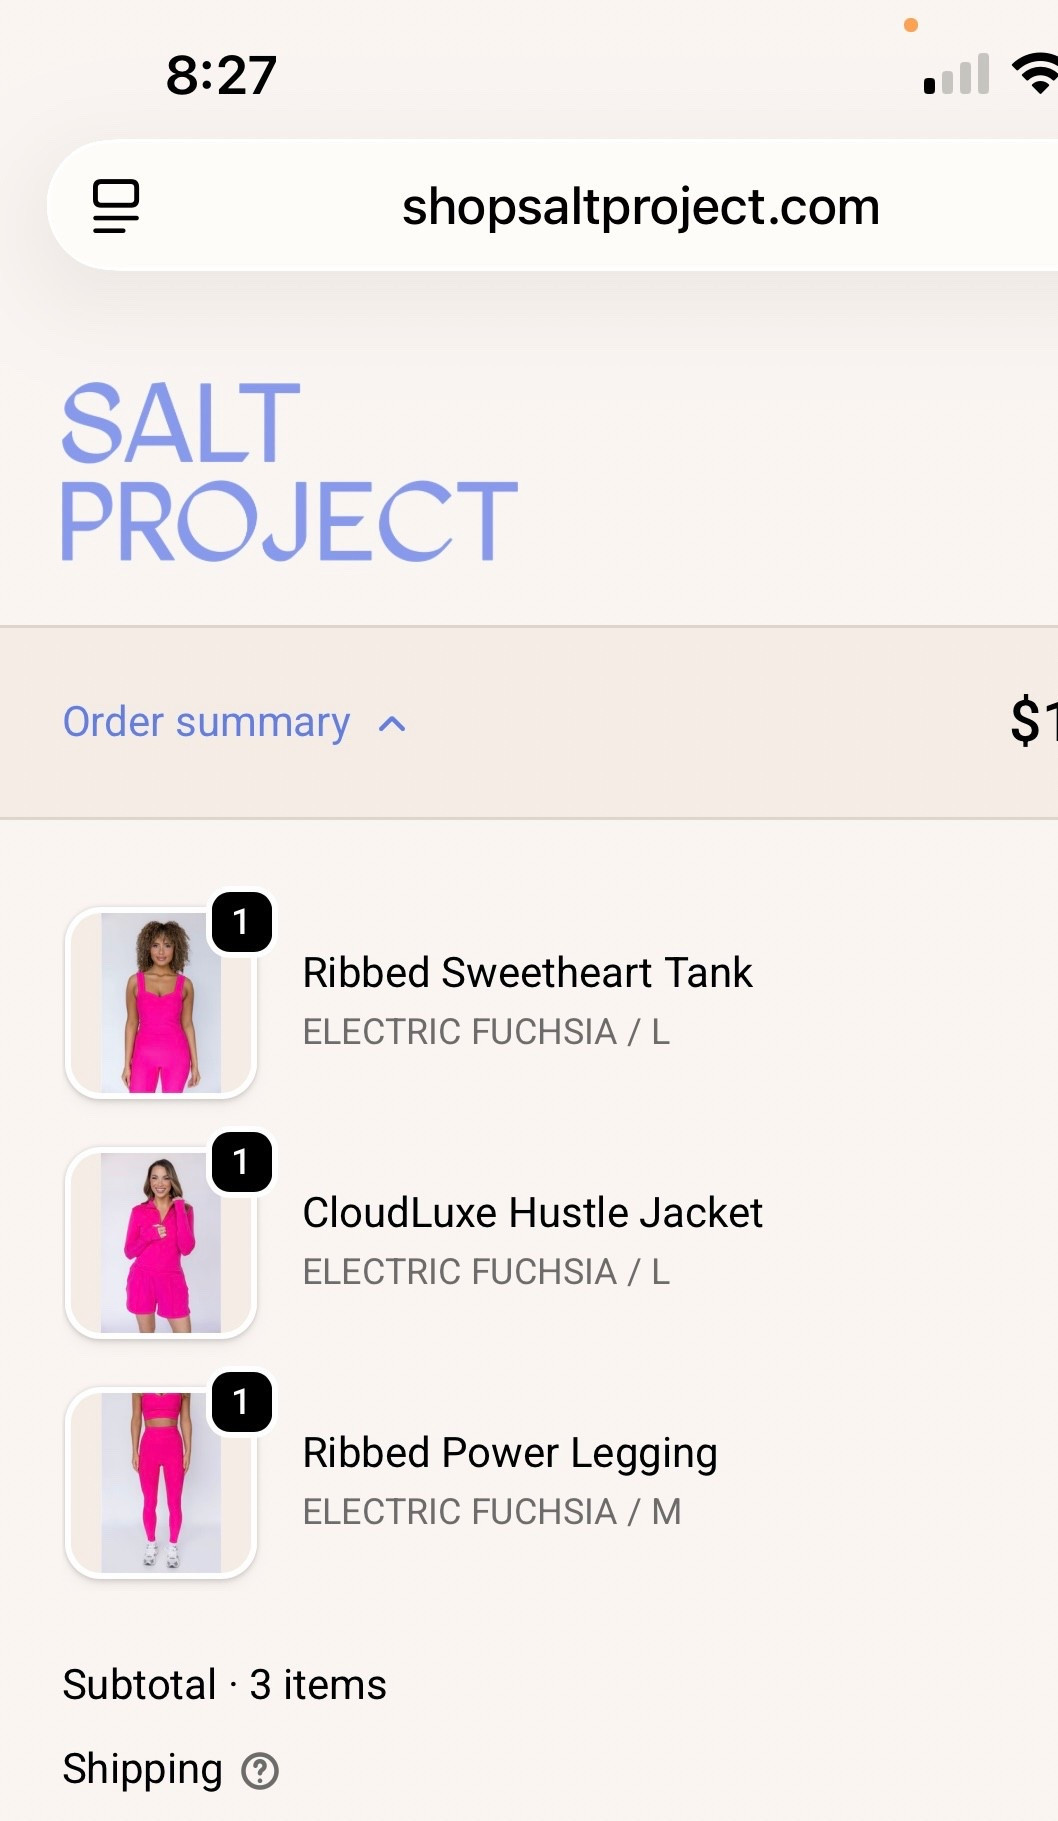Select the Ribbed Power Legging product name
Screen dimensions: 1058x1821
pos(510,1452)
